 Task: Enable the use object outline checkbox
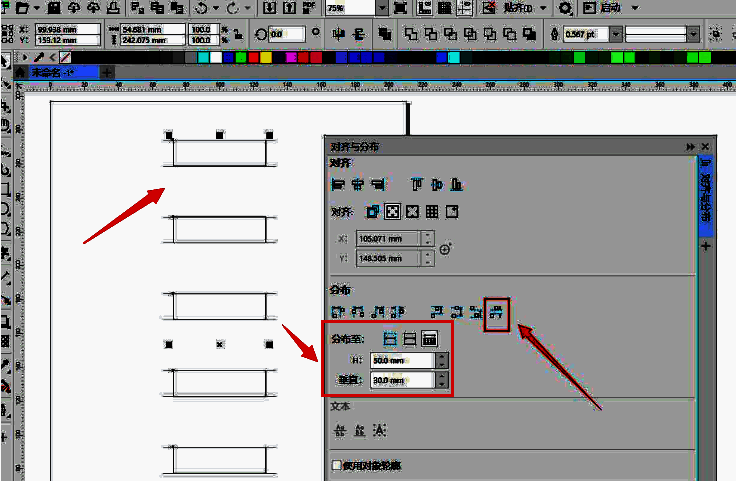[336, 466]
